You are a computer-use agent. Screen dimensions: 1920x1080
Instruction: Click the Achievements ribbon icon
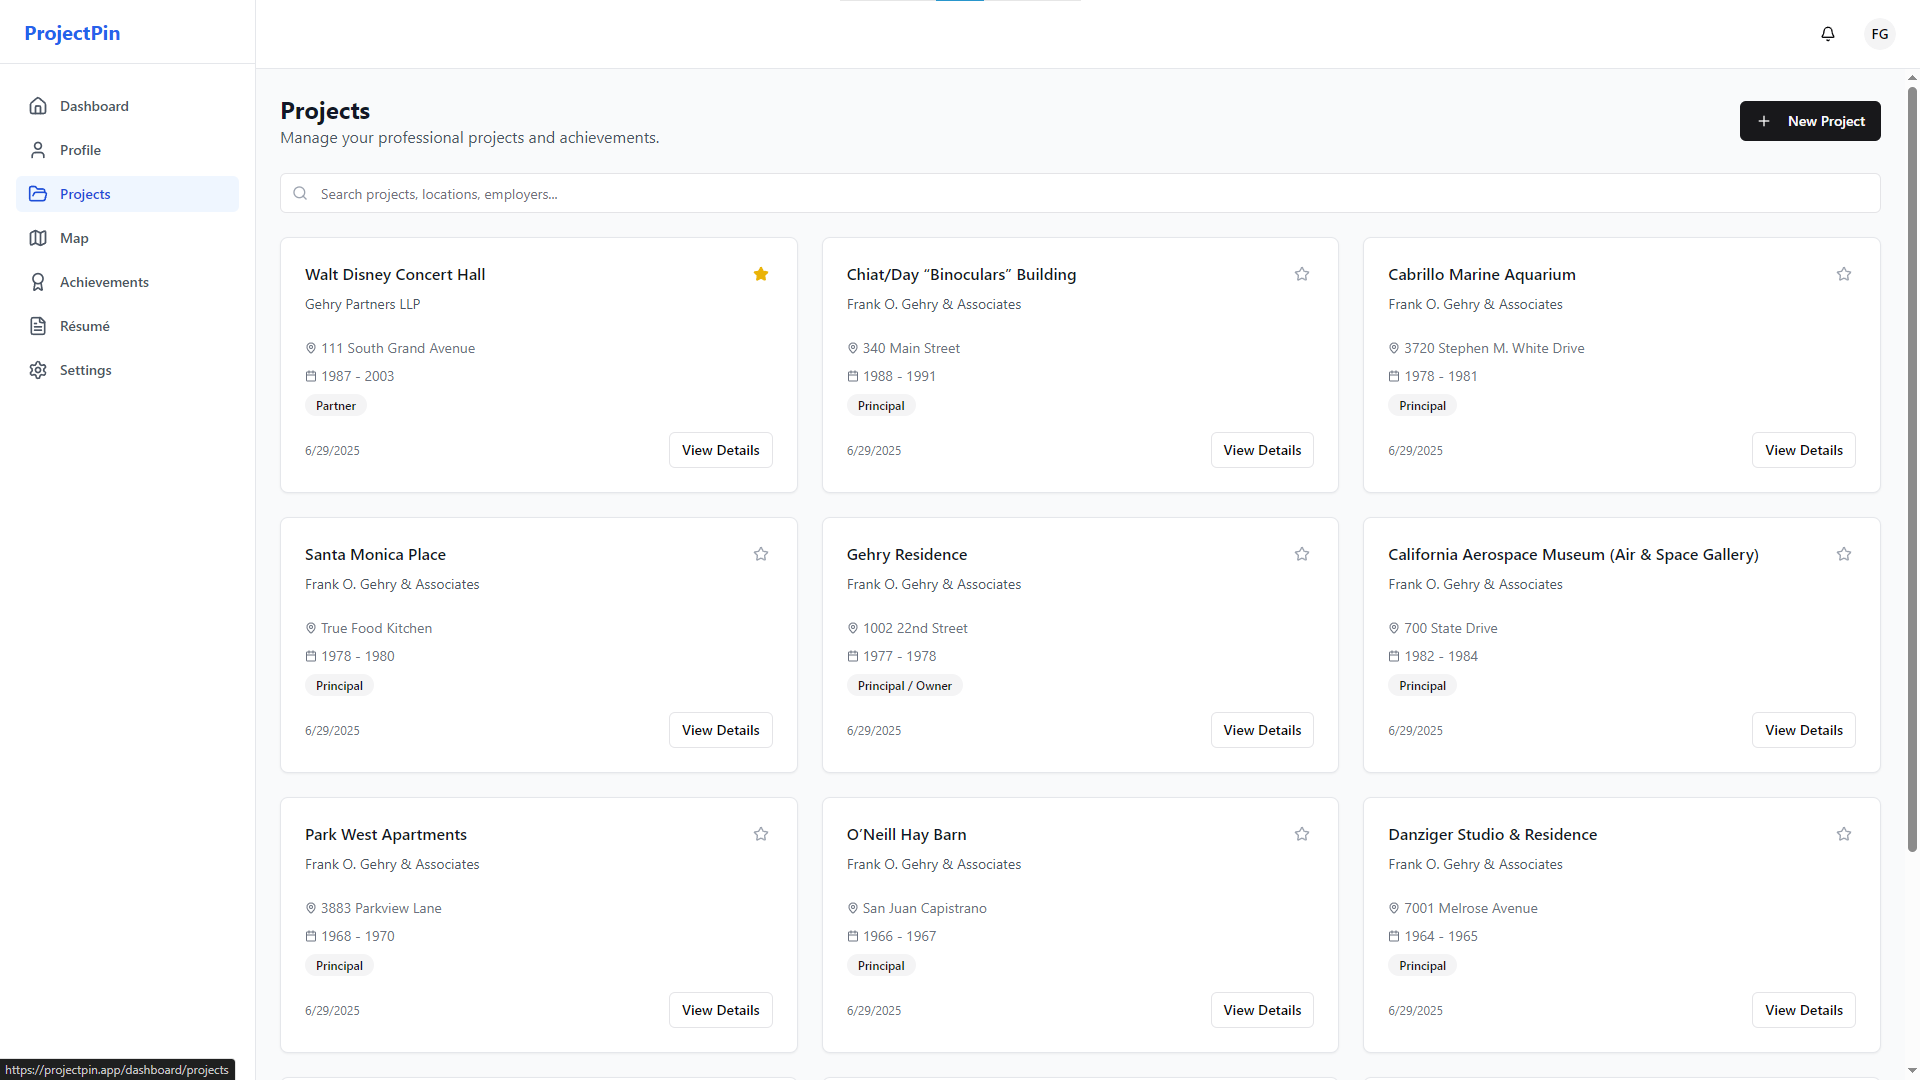(x=38, y=282)
